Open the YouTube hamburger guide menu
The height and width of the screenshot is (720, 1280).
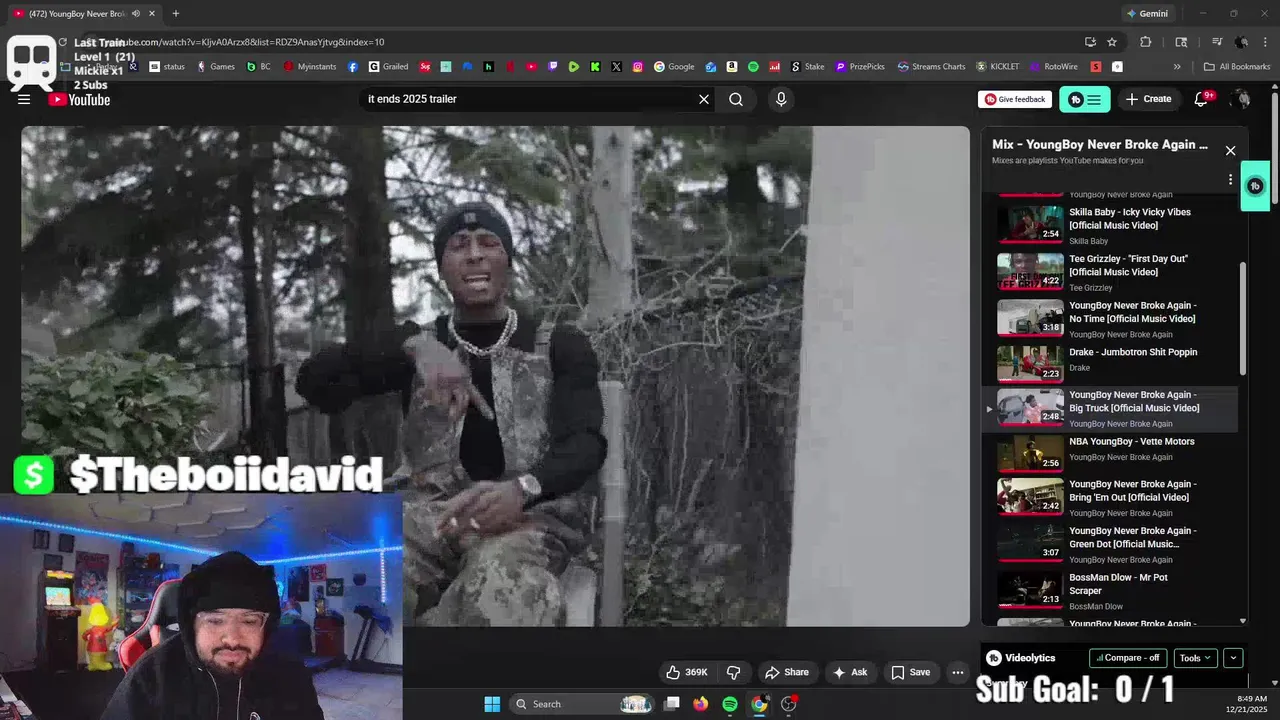tap(24, 99)
